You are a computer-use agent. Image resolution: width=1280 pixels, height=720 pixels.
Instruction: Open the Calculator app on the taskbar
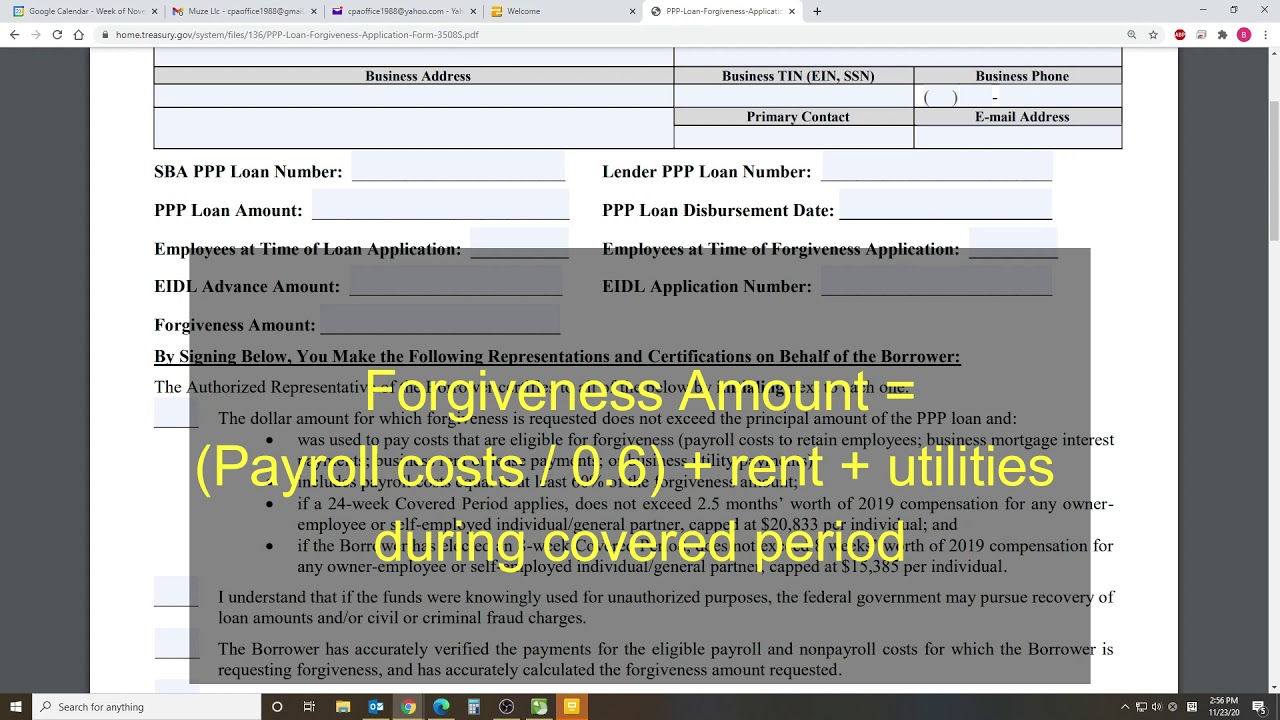(x=474, y=707)
